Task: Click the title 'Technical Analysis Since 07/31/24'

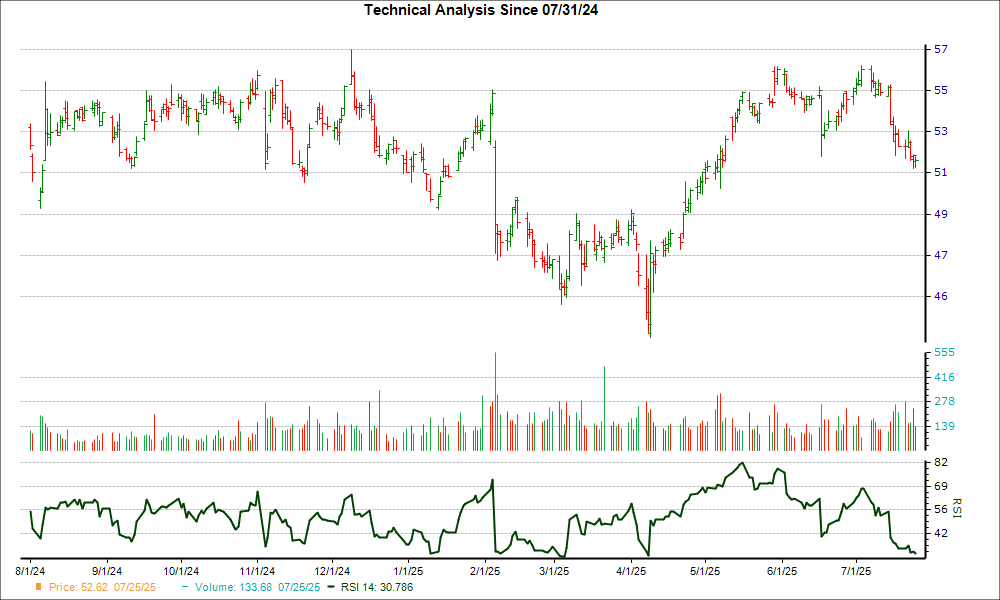Action: coord(481,10)
